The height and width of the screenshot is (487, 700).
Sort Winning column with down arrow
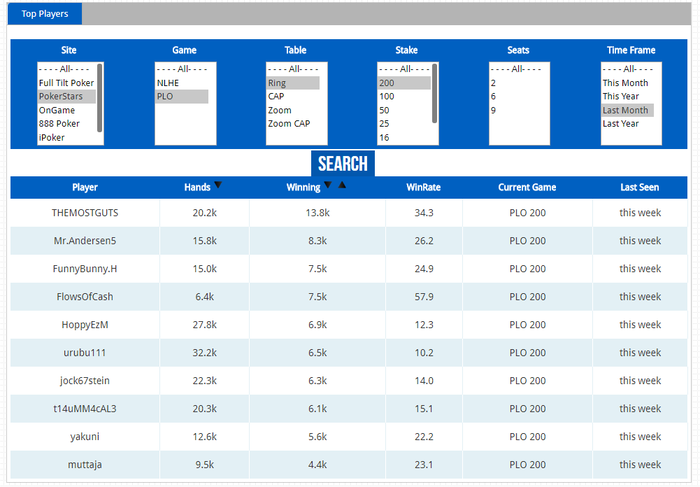pos(328,184)
